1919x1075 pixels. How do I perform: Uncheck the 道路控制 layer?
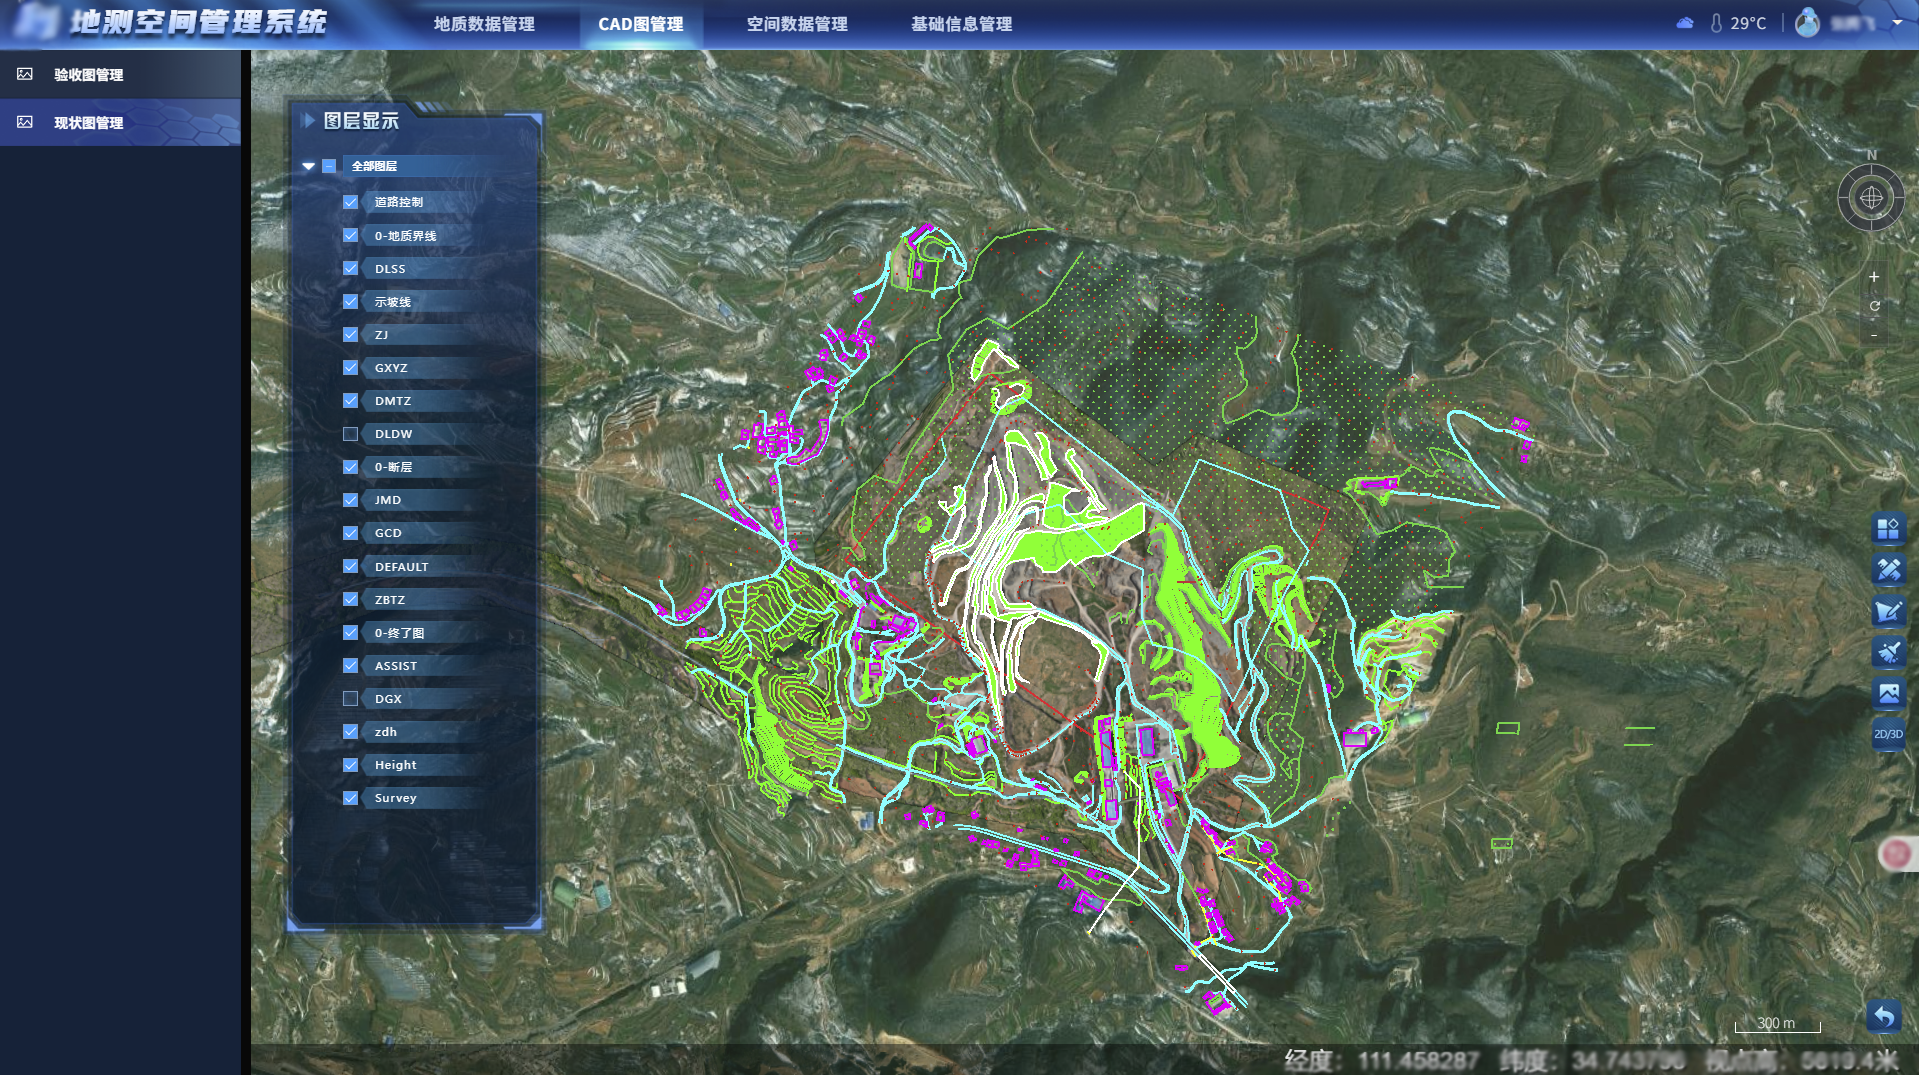350,202
